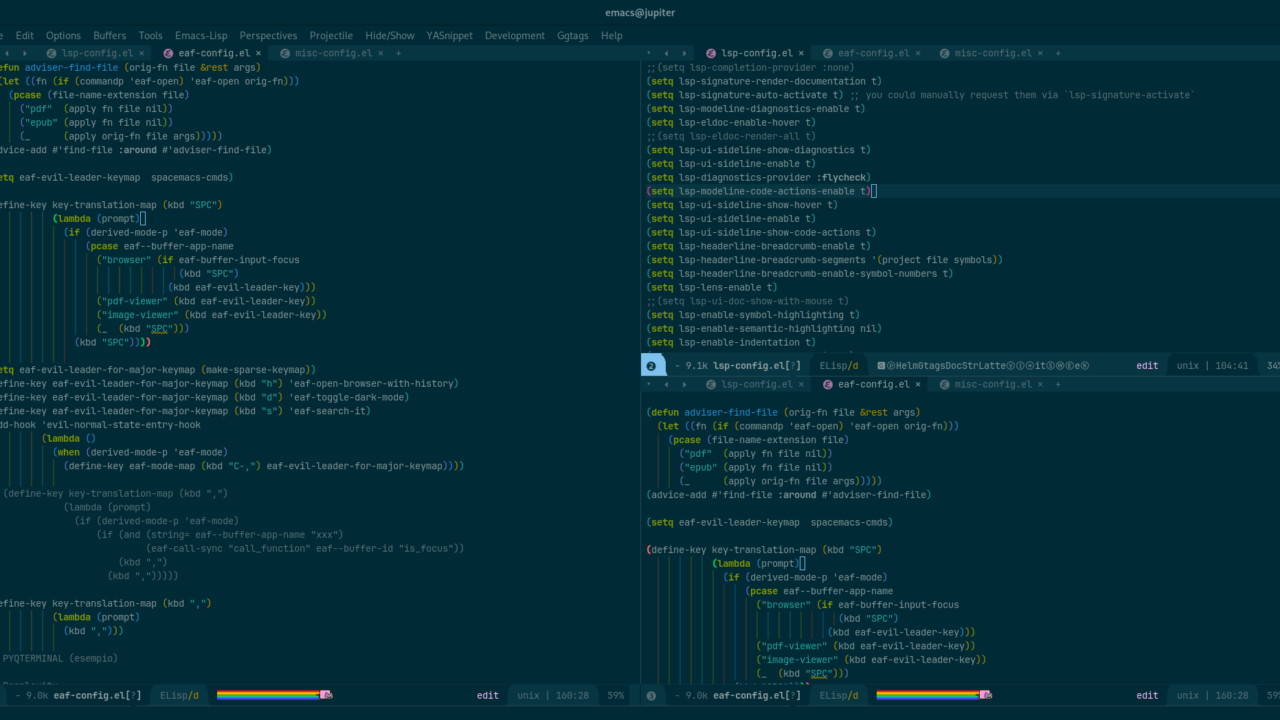The image size is (1280, 720).
Task: Click the Emacs file icon on lsp-config.el left tab
Action: pyautogui.click(x=51, y=53)
